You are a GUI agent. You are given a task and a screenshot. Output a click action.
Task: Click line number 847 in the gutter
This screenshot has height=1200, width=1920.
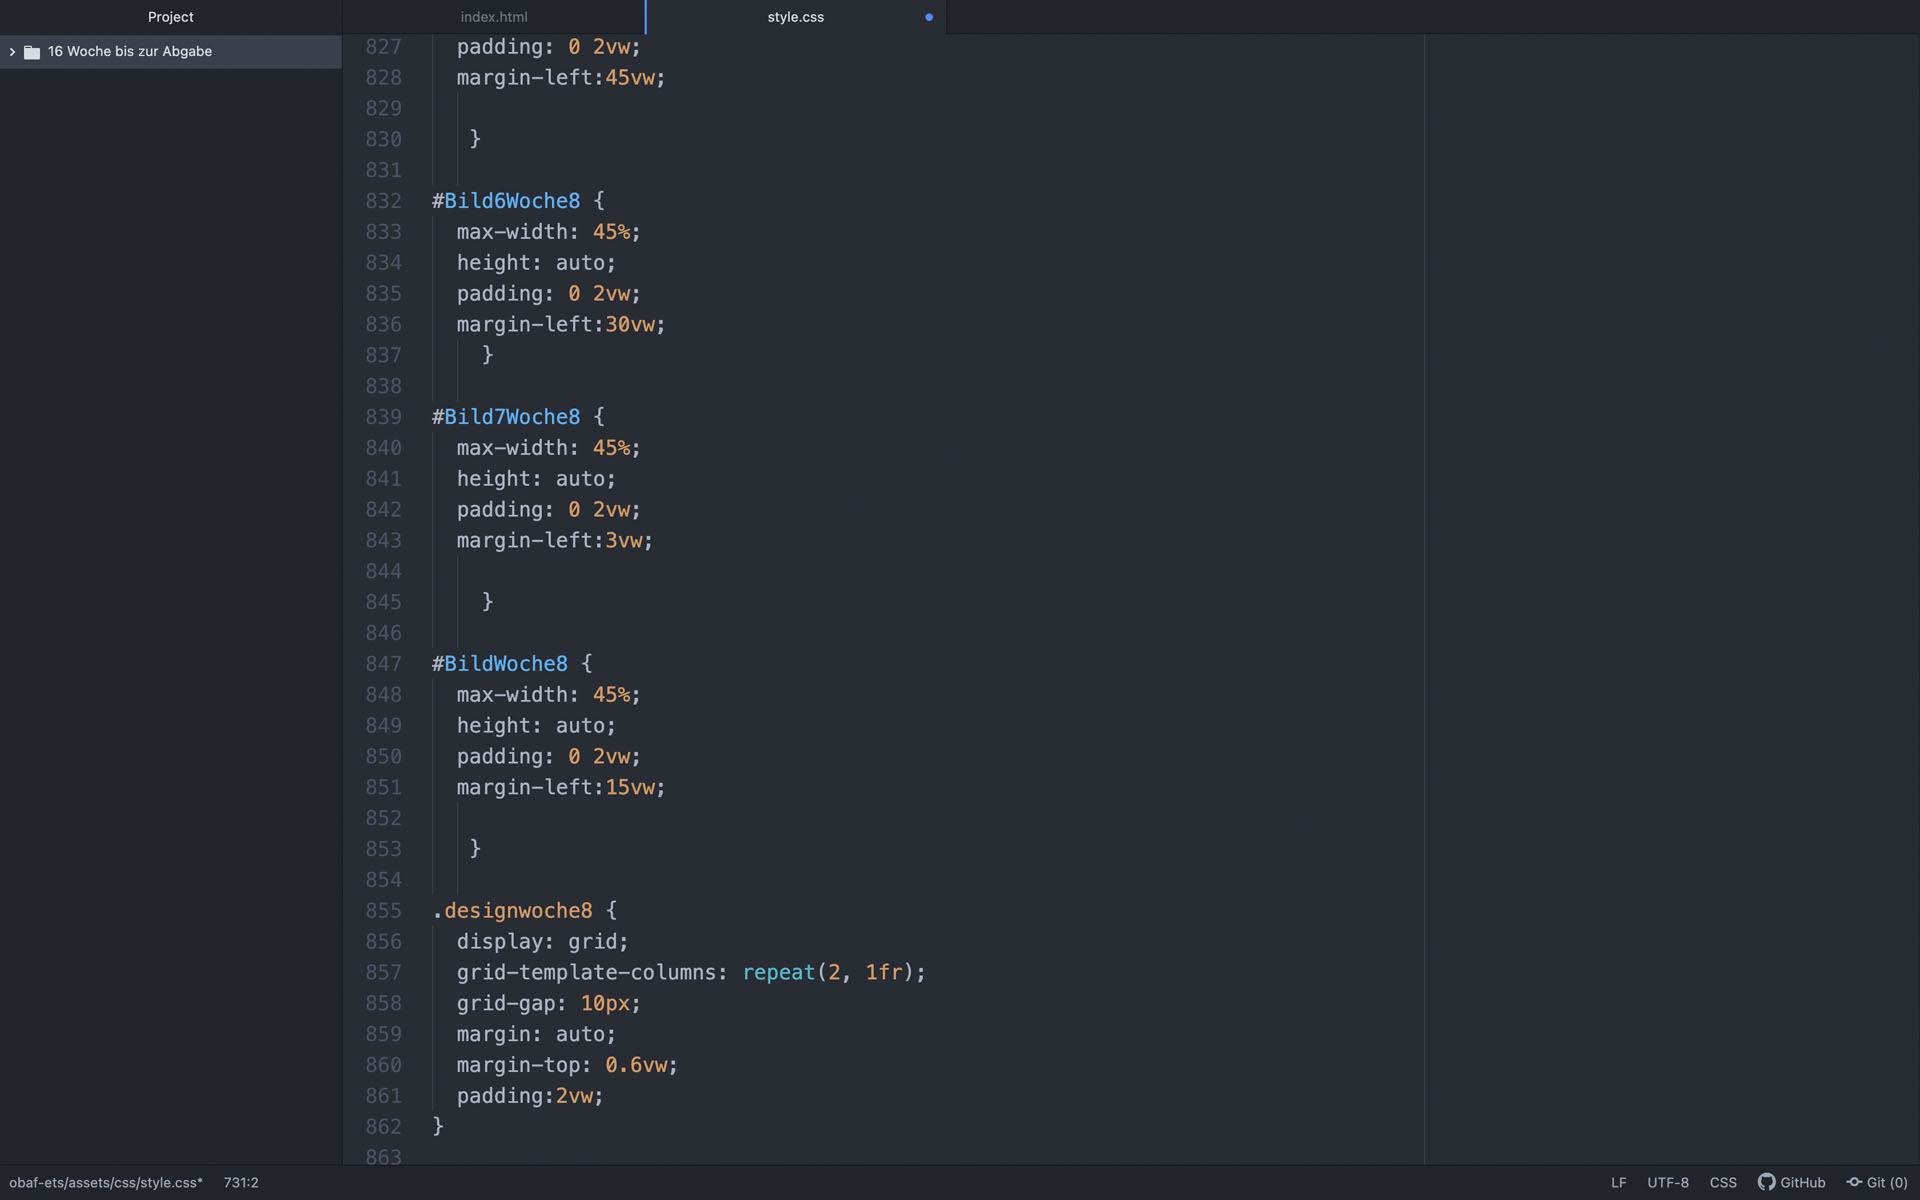pyautogui.click(x=383, y=664)
